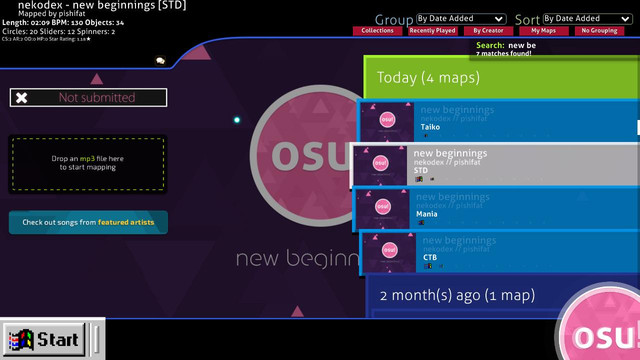
Task: Select the By Creator tab
Action: click(488, 31)
